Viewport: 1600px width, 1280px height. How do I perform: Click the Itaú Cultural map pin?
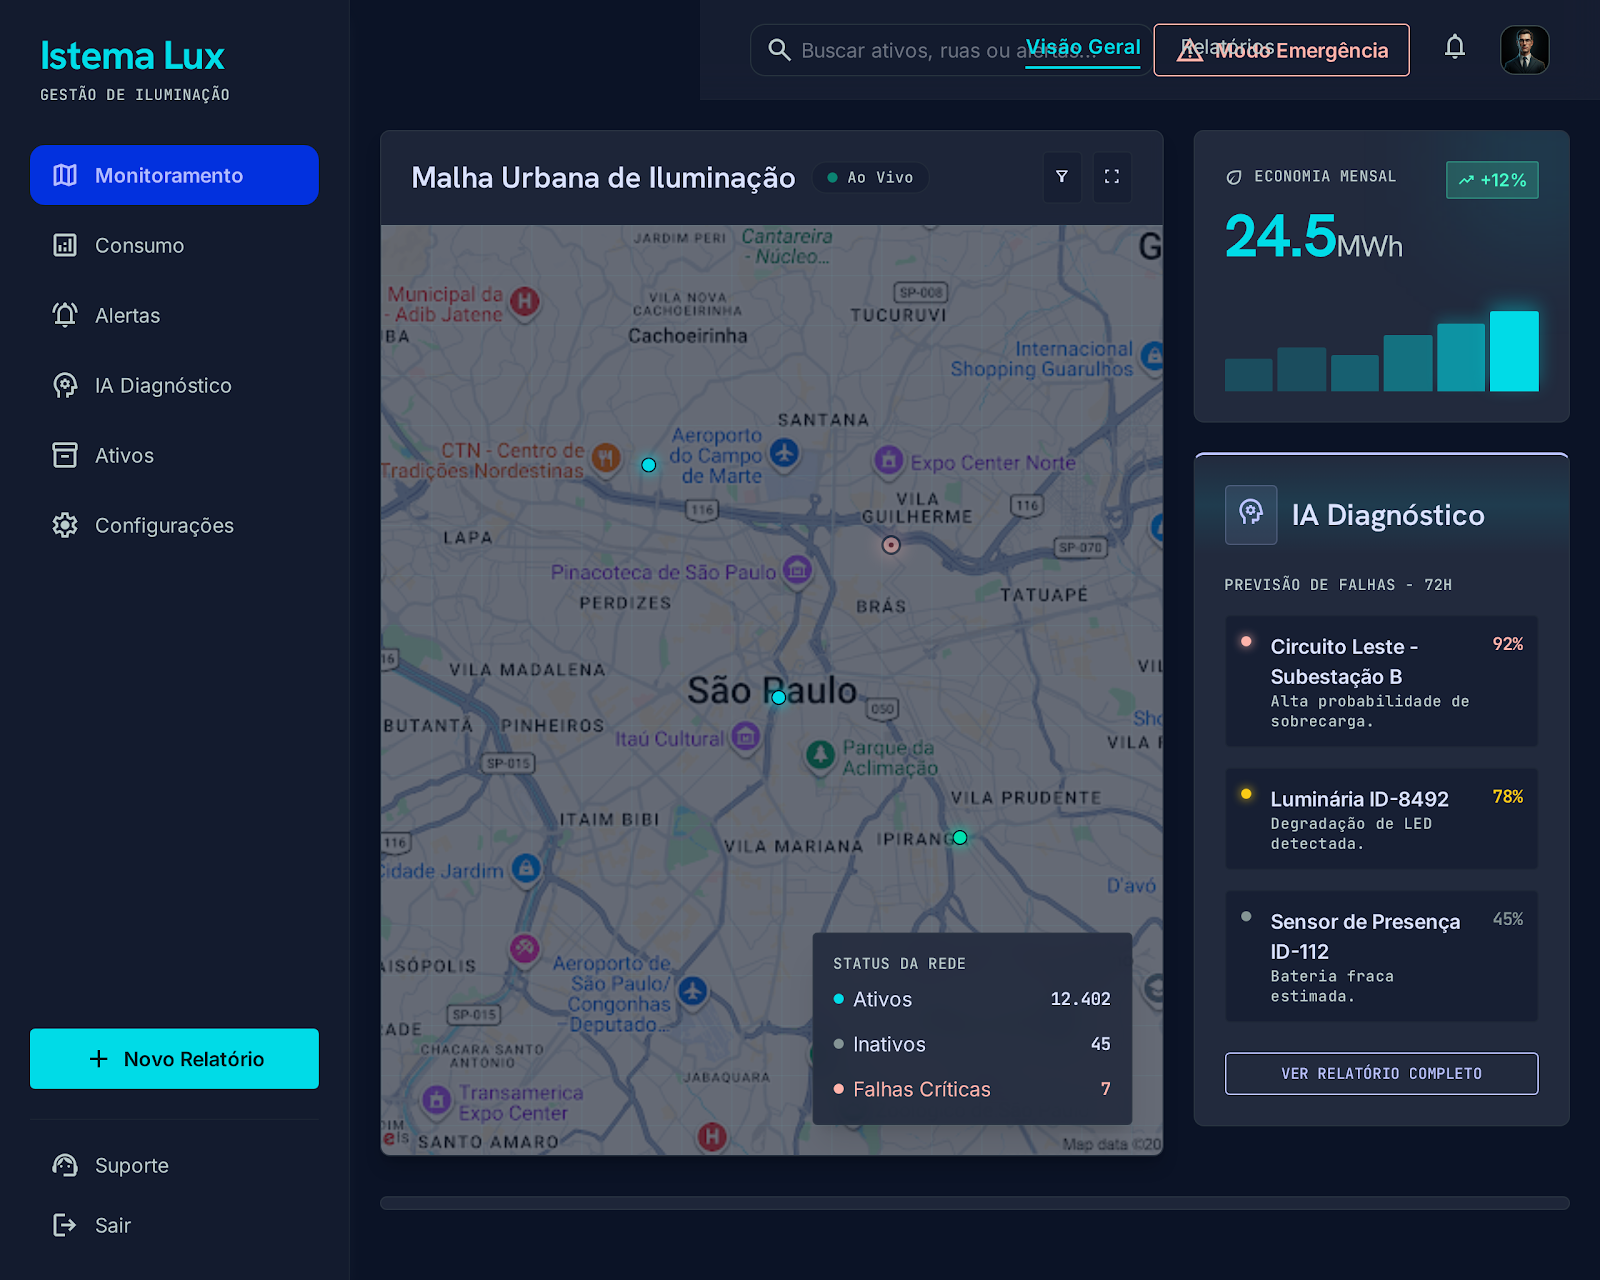point(745,738)
